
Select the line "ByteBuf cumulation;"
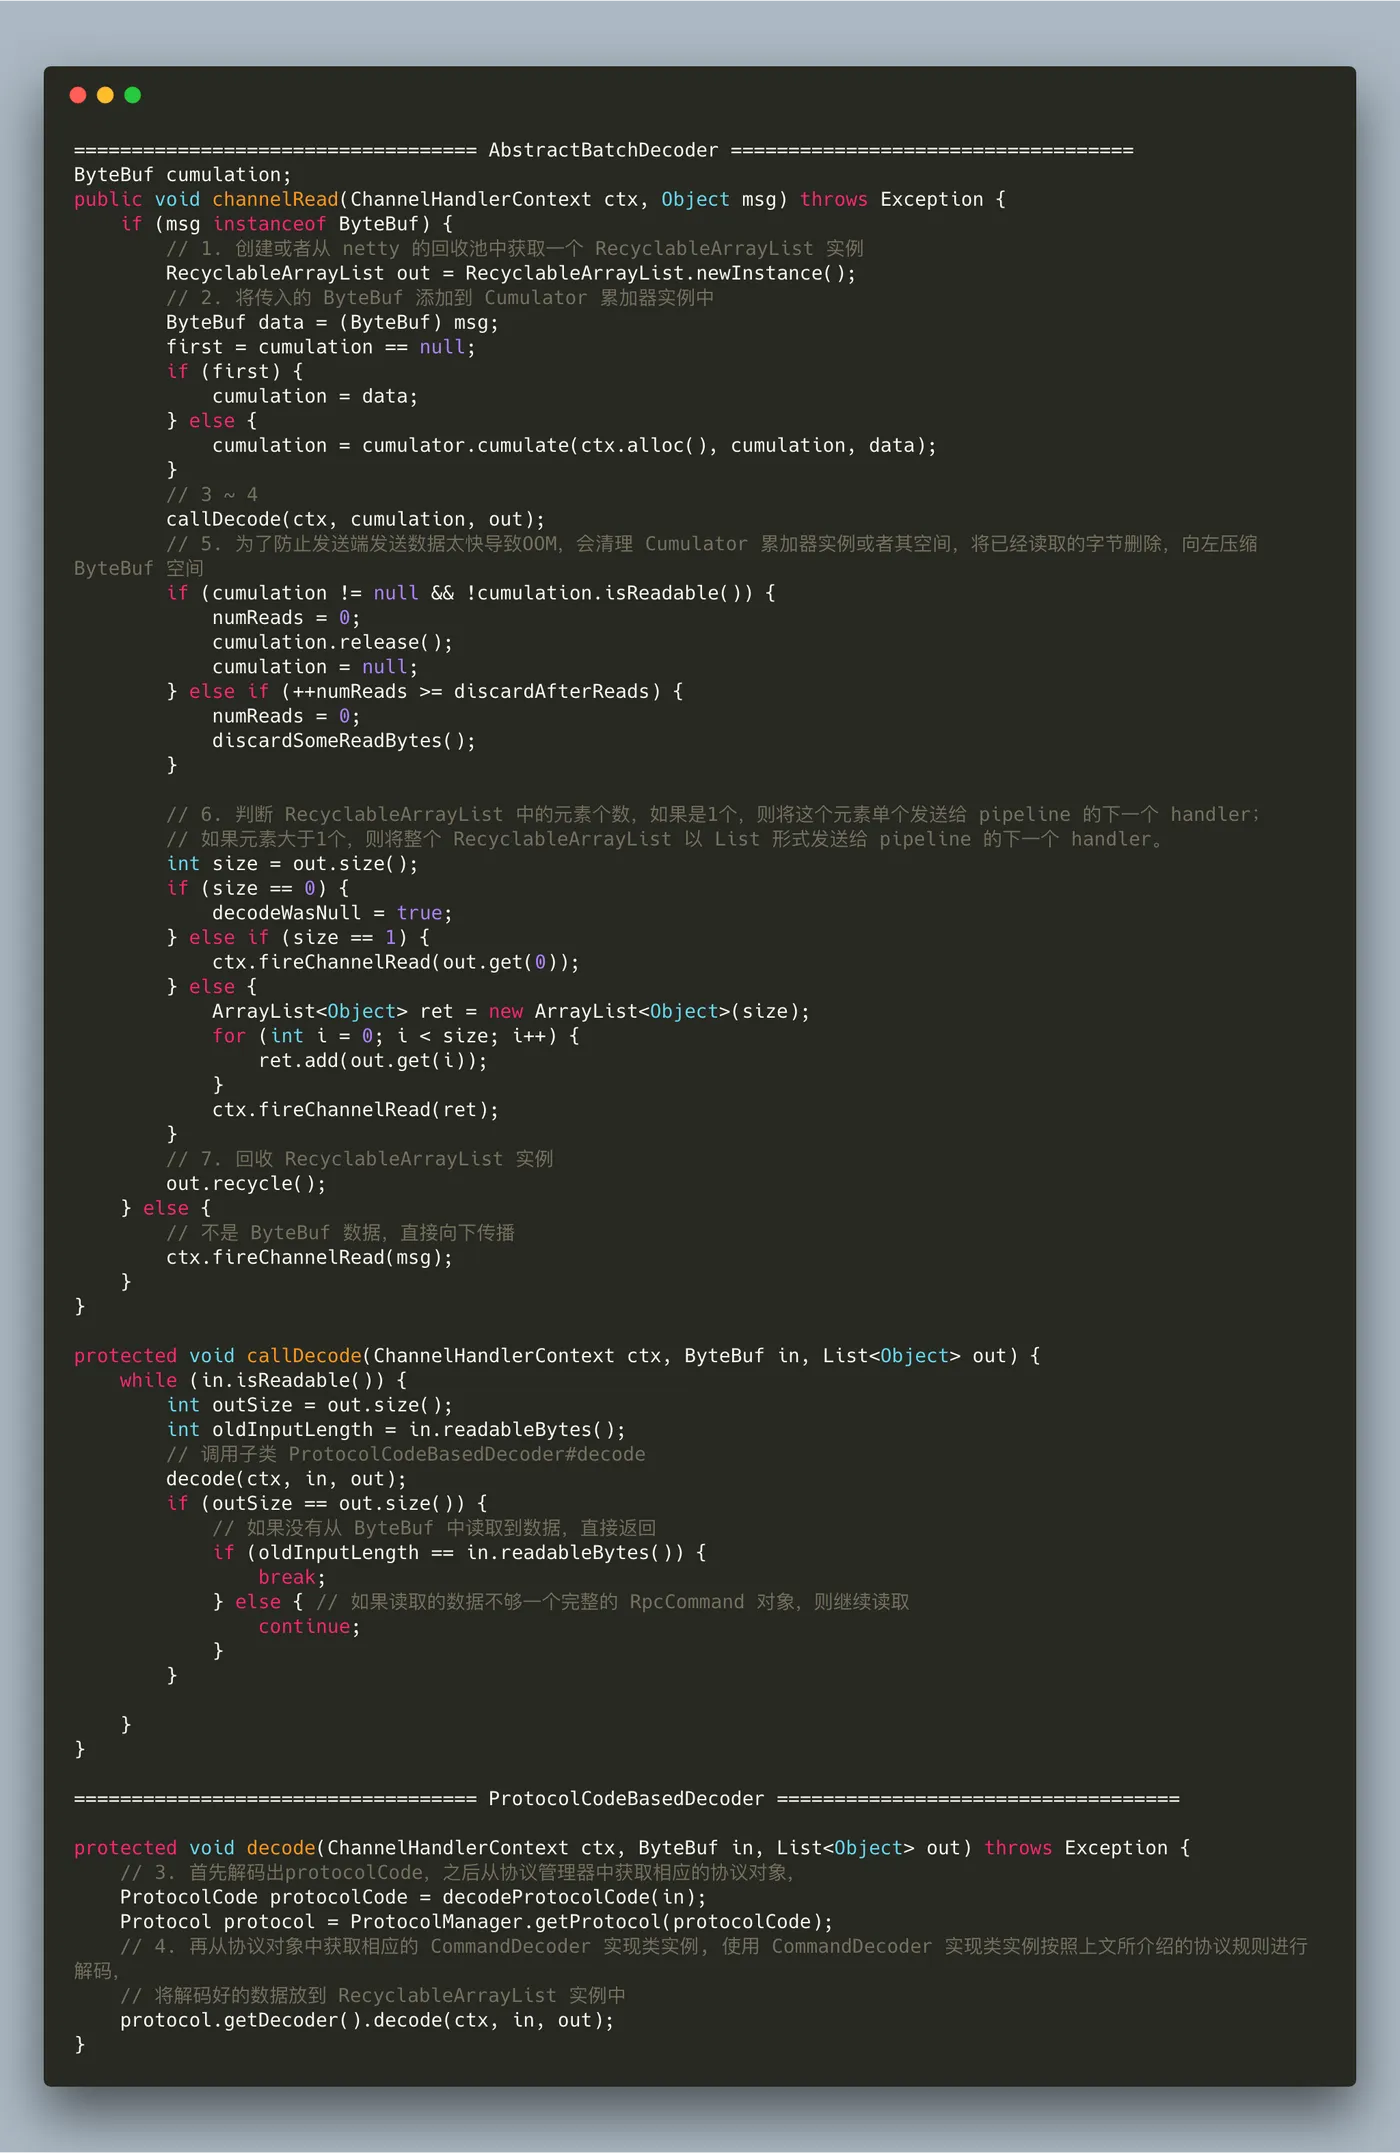click(183, 175)
